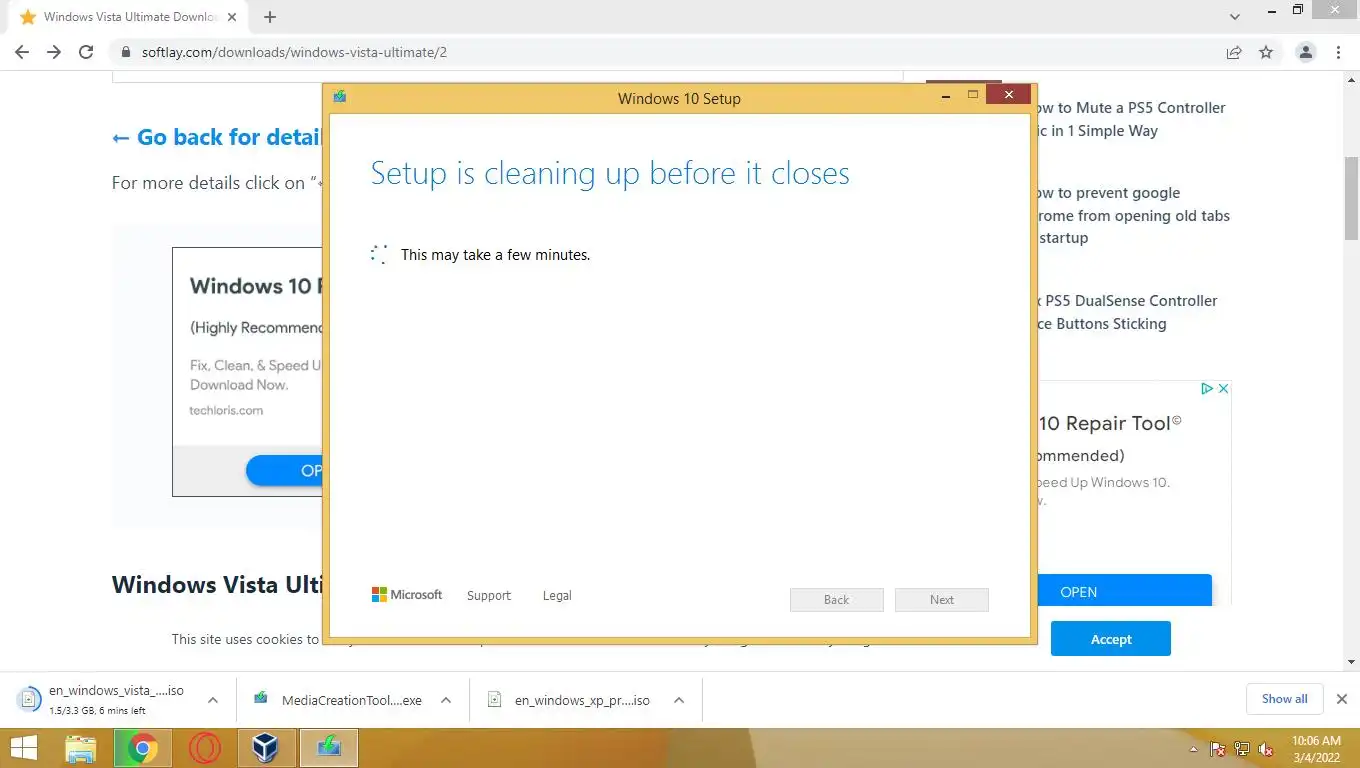
Task: Open the MediaCreationTool.exe download item
Action: pos(339,700)
